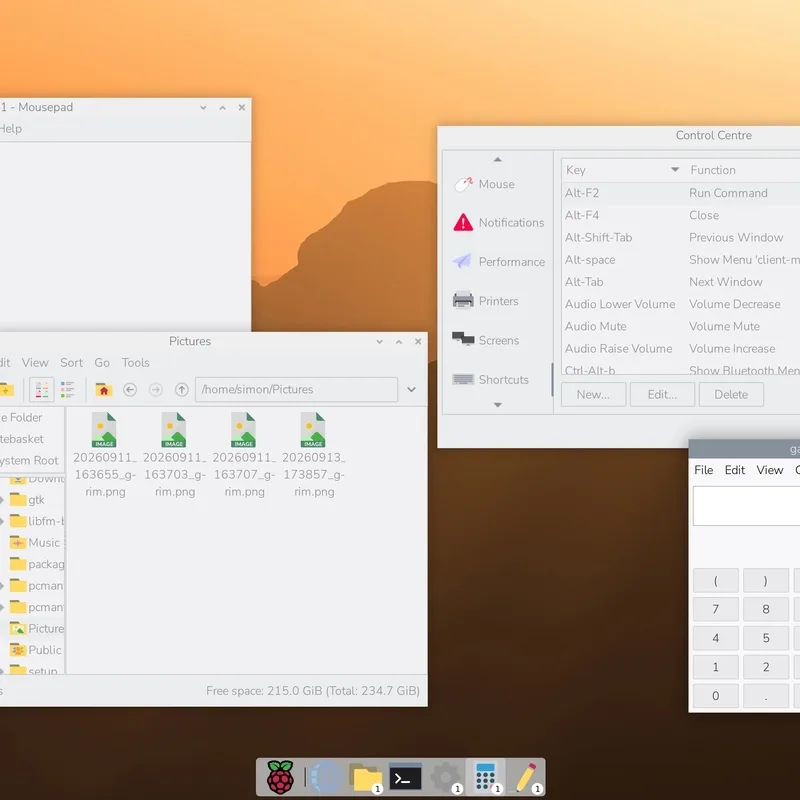The image size is (800, 800).
Task: Click calculator decimal point button
Action: (x=766, y=696)
